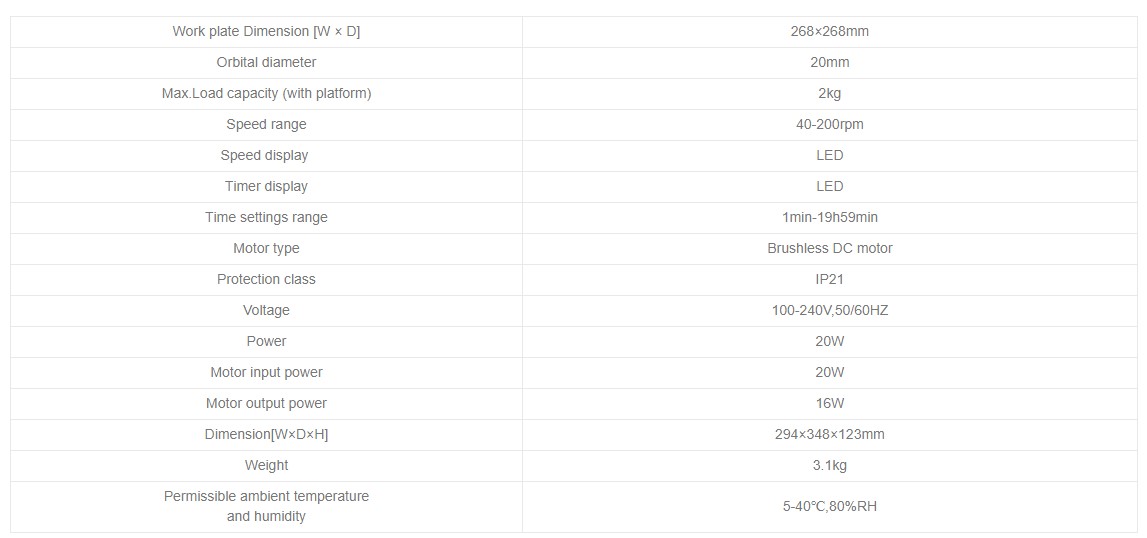This screenshot has width=1147, height=538.
Task: Select the 1min-19h59min value
Action: [x=829, y=217]
